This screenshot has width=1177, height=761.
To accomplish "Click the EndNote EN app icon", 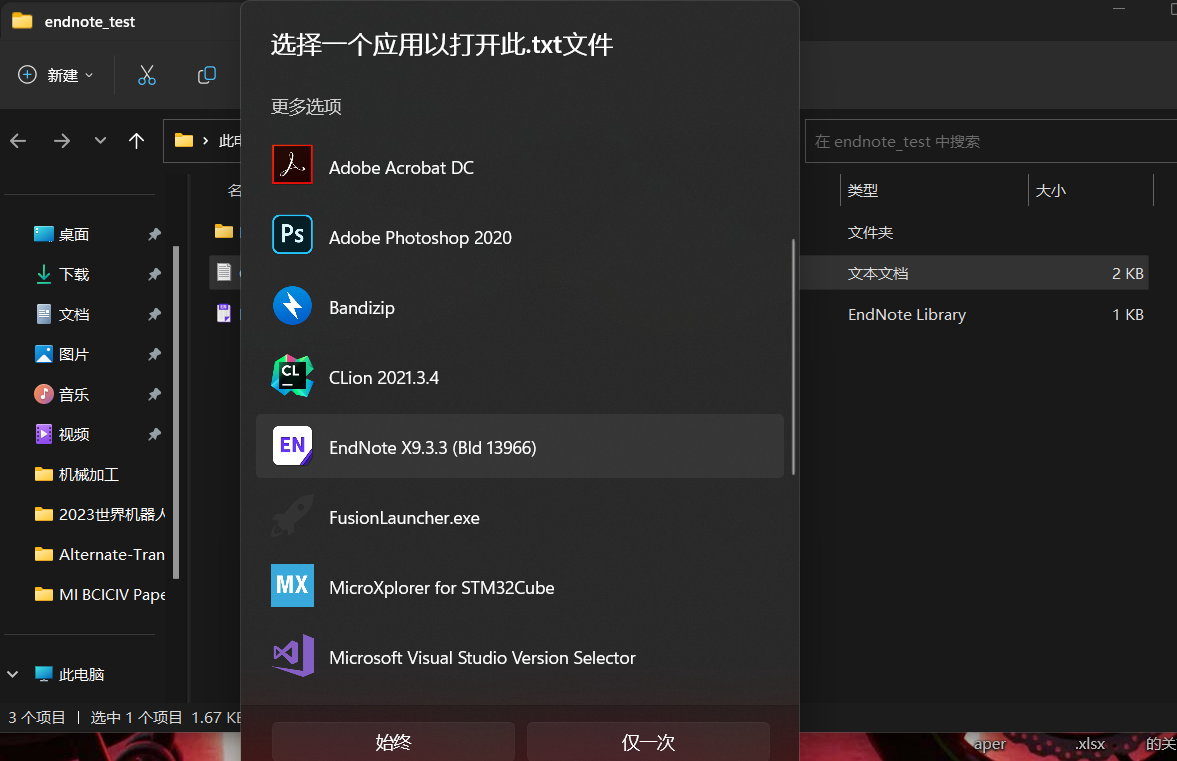I will click(x=292, y=446).
